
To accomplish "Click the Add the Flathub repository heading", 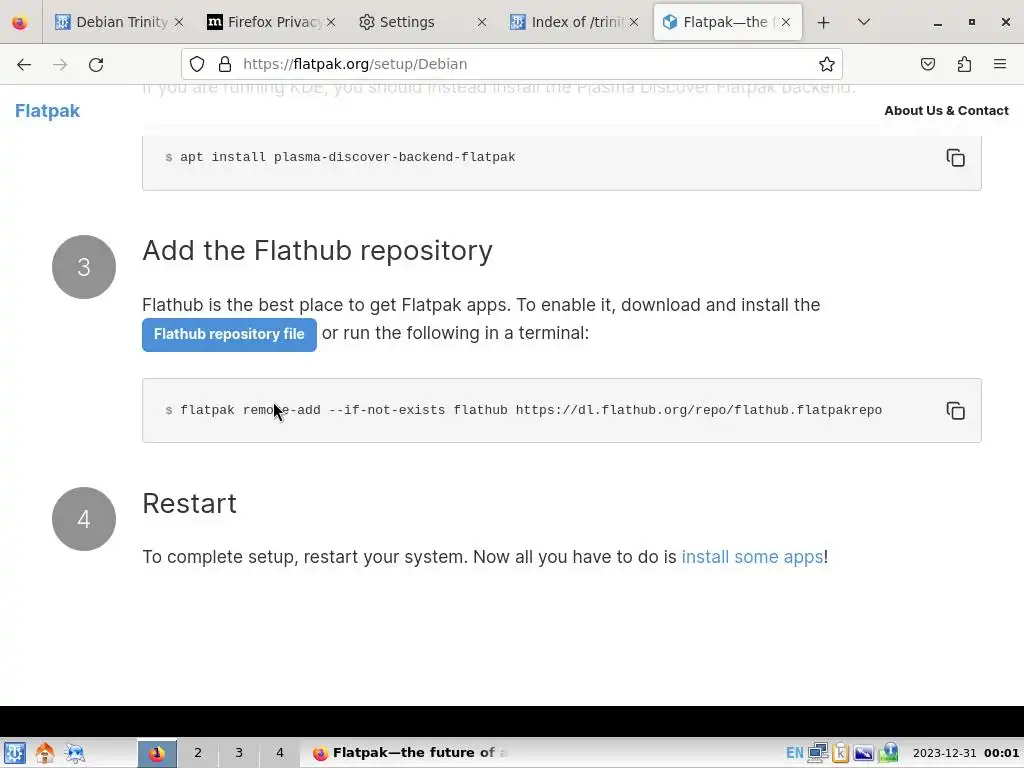I will tap(317, 251).
